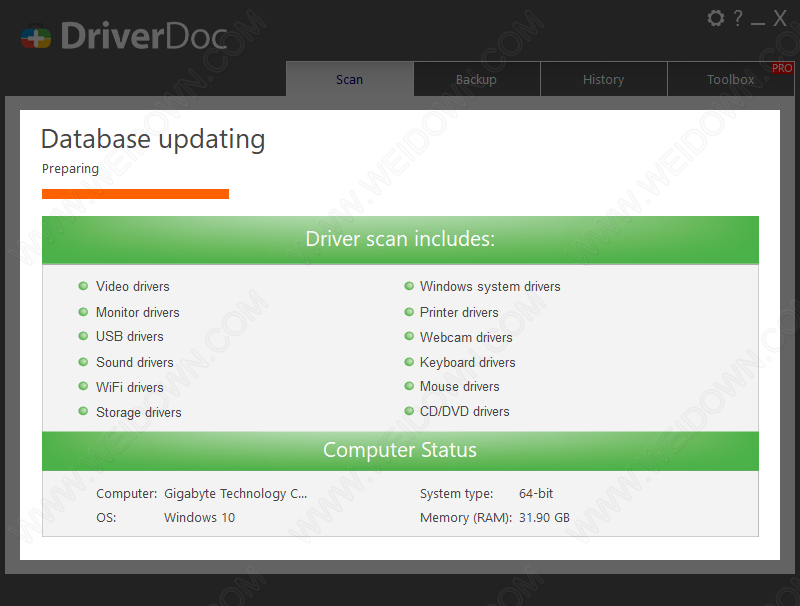Image resolution: width=800 pixels, height=606 pixels.
Task: Click the 'Database updating' heading
Action: click(x=153, y=139)
